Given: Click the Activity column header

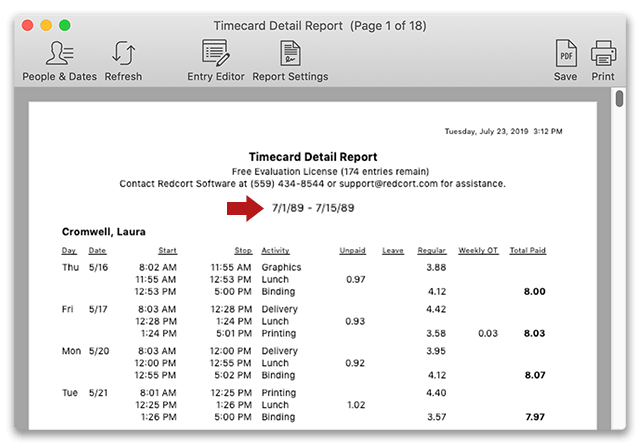Looking at the screenshot, I should (x=275, y=250).
